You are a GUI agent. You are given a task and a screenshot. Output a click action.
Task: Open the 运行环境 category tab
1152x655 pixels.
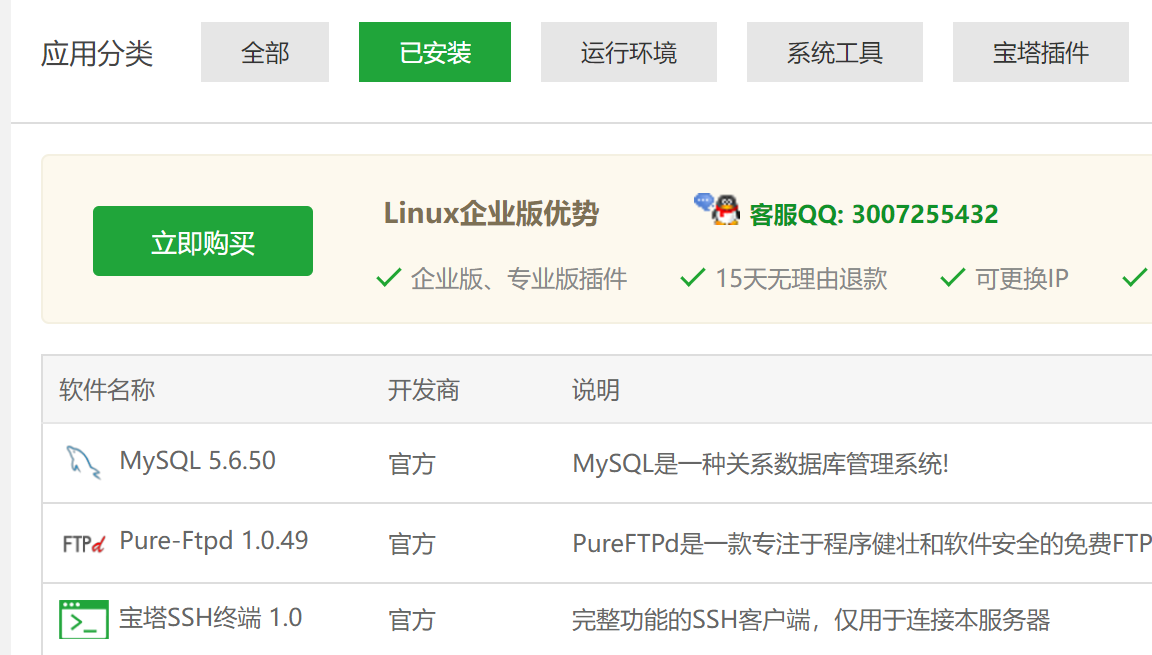pyautogui.click(x=629, y=52)
